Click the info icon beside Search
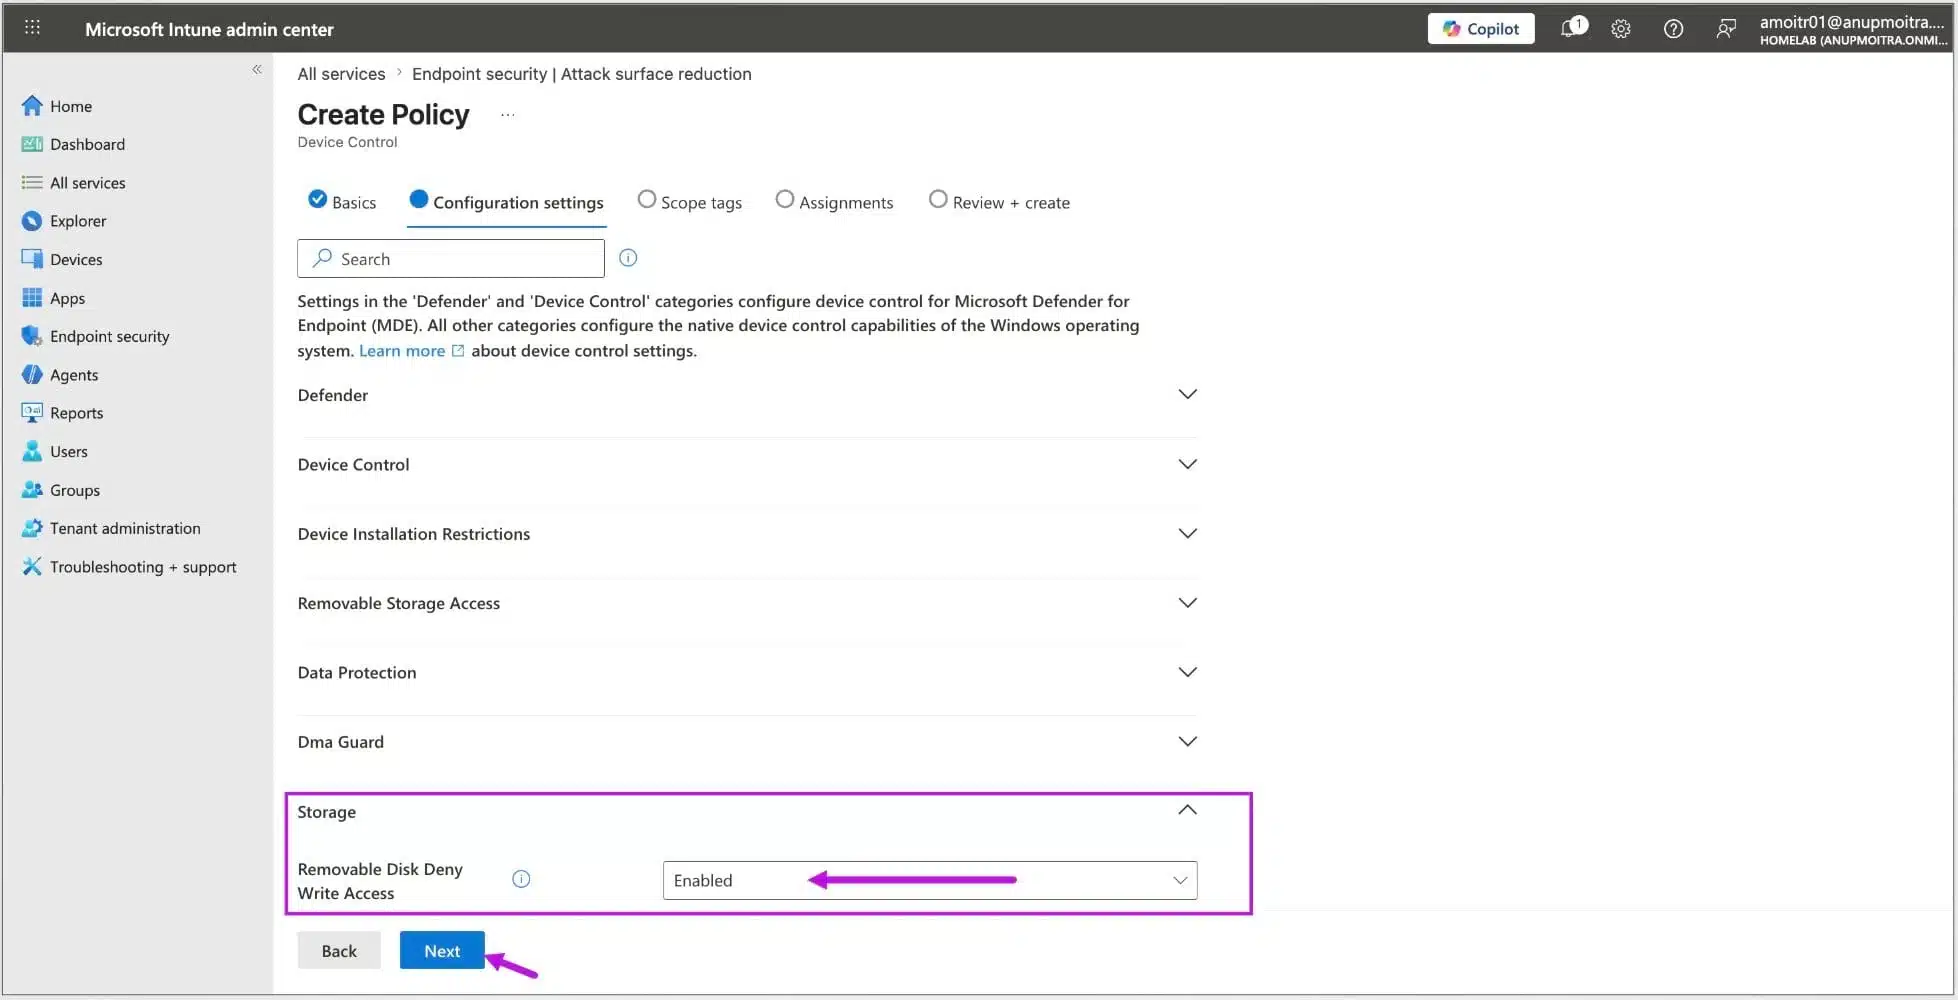Screen dimensions: 1958x1000 [628, 258]
